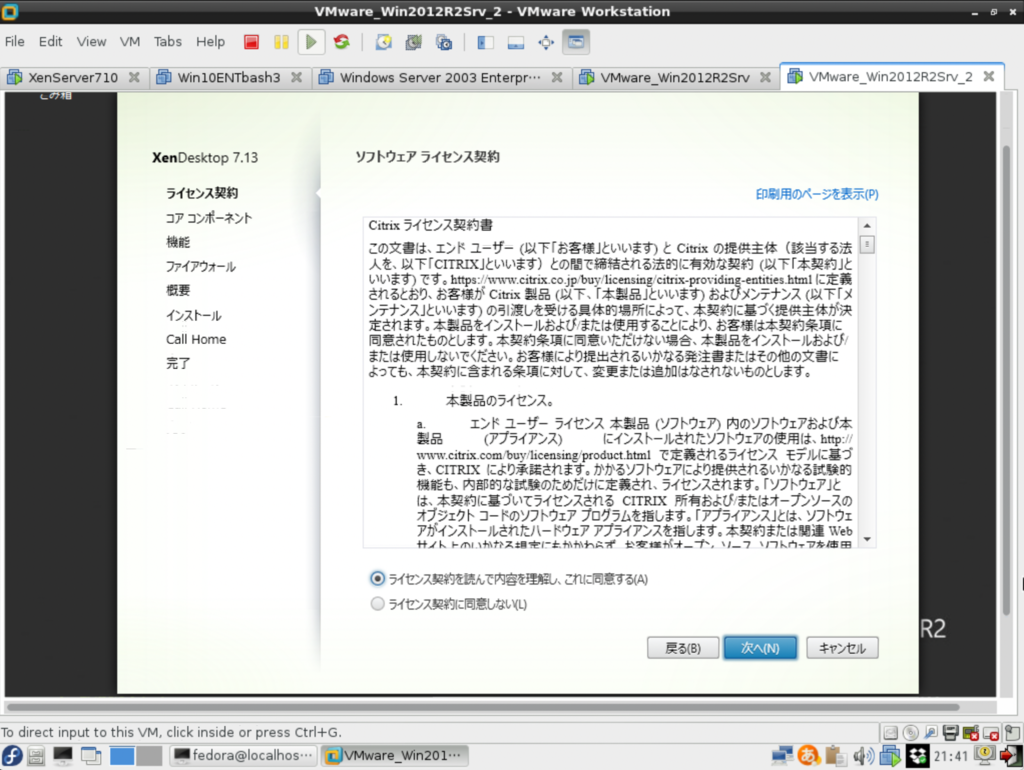Viewport: 1024px width, 770px height.
Task: Open the Help menu
Action: tap(210, 42)
